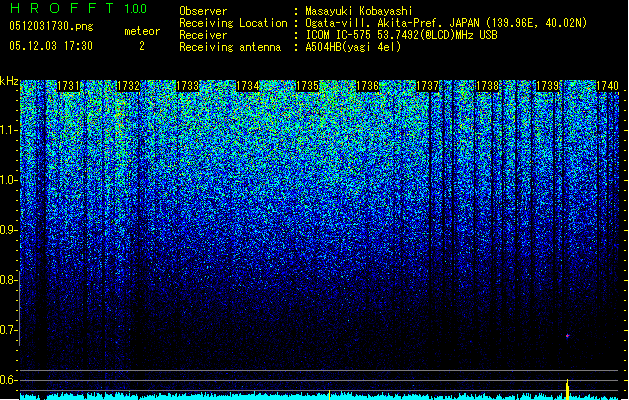This screenshot has height=400, width=629.
Task: Click the tall yellow signal spike near 1739
Action: coord(567,390)
